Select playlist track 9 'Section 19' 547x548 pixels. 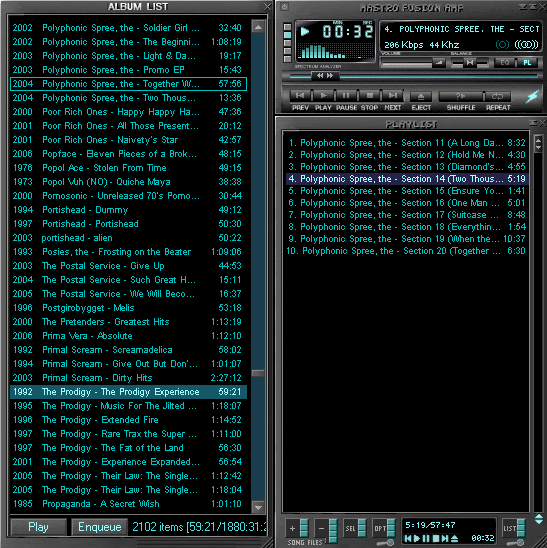[406, 239]
